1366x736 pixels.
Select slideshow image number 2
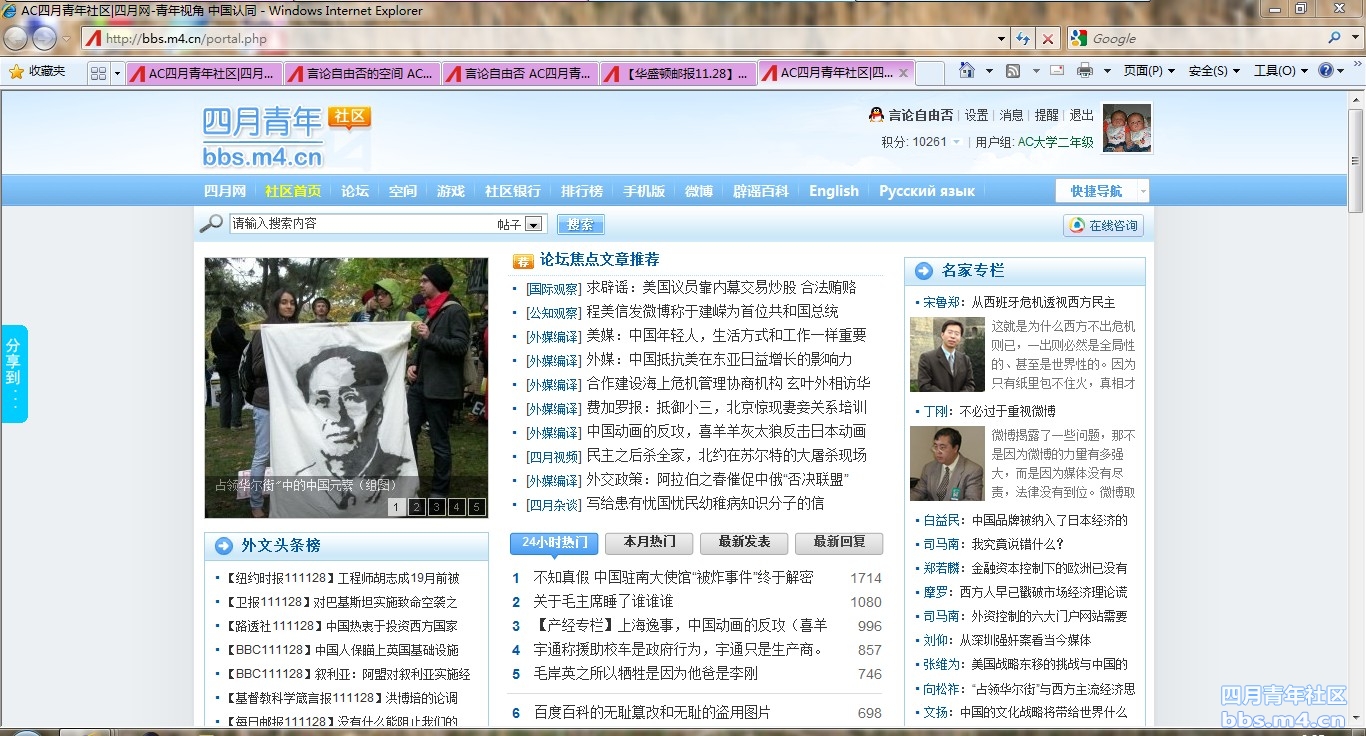416,507
